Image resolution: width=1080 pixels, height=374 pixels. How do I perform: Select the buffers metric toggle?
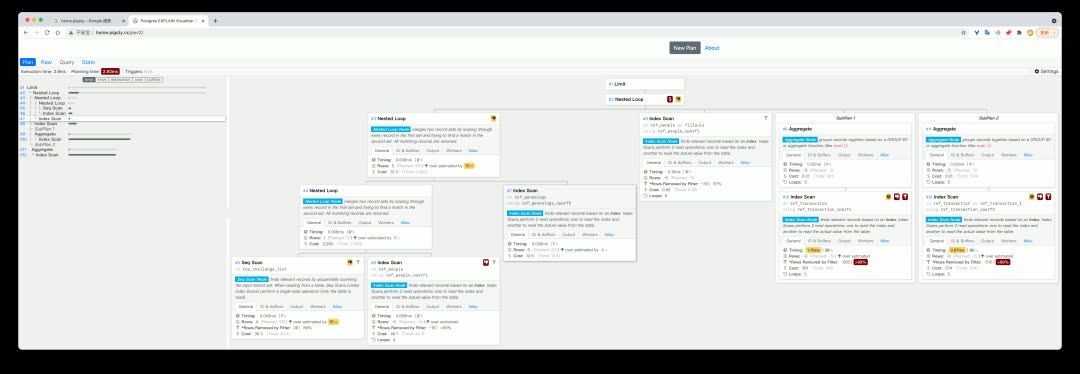[154, 79]
